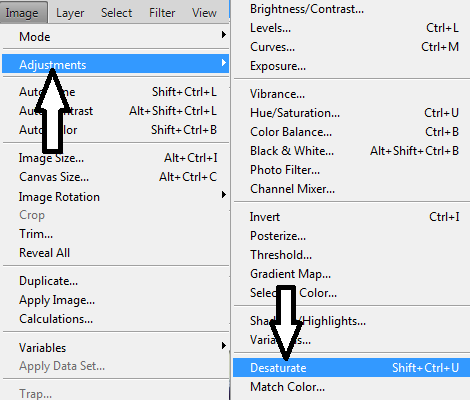Open the Select menu
The width and height of the screenshot is (470, 400).
[116, 13]
